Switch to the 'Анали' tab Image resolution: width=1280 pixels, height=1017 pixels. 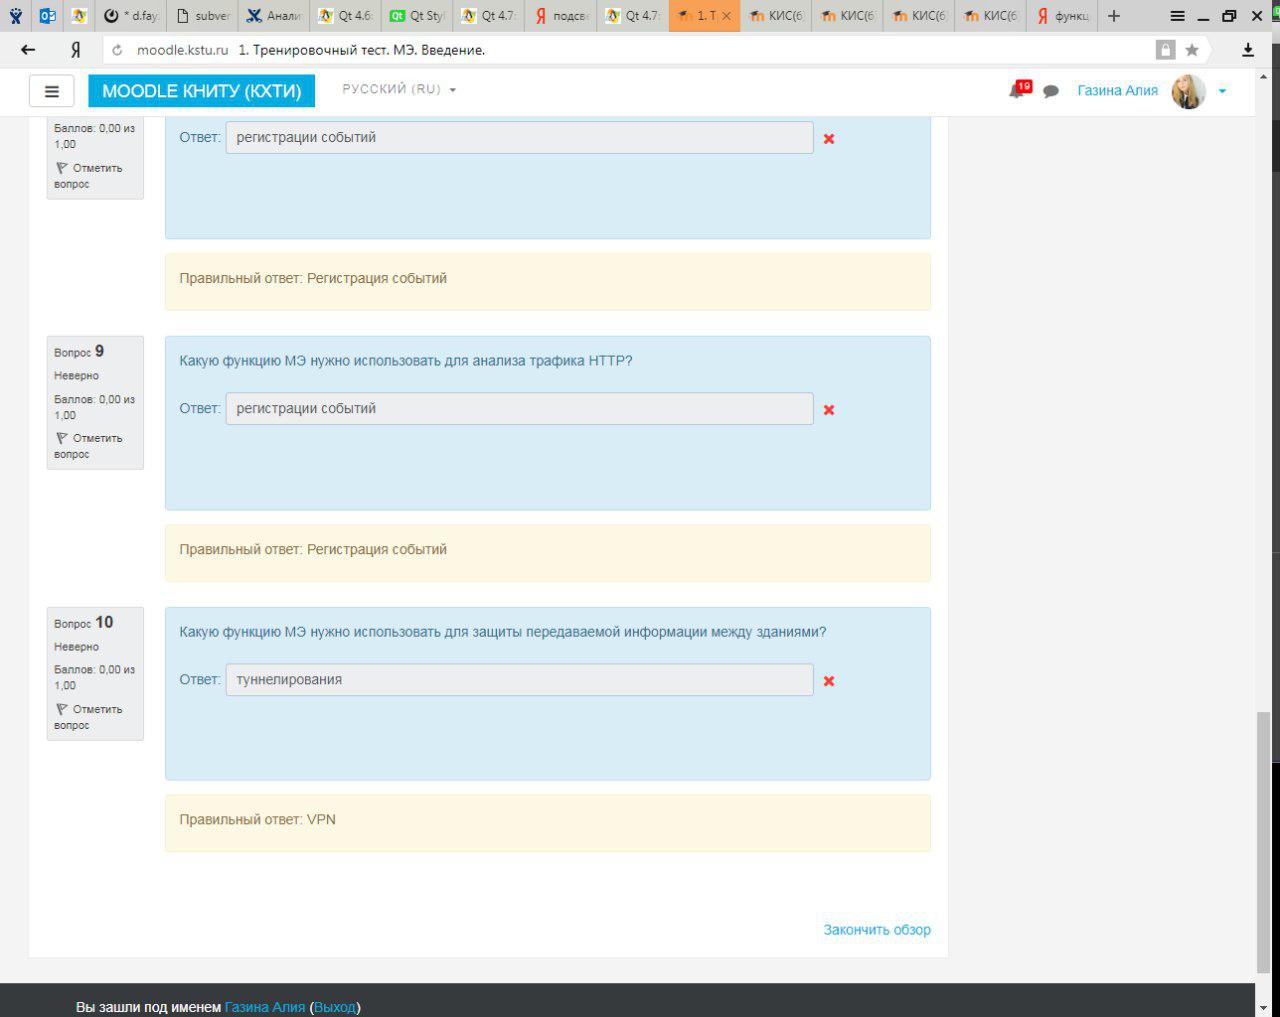click(273, 16)
